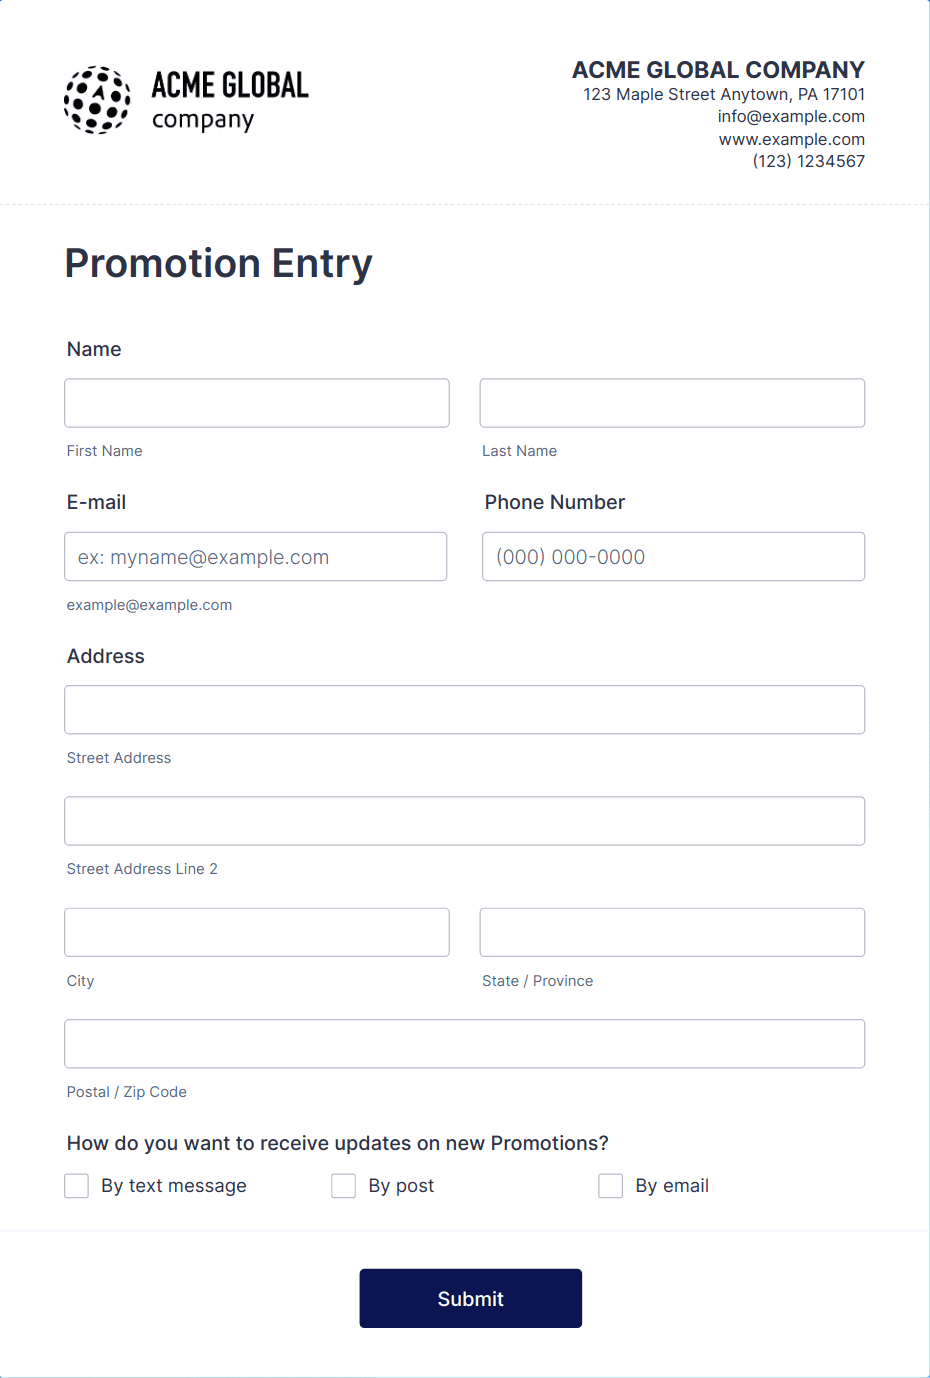This screenshot has width=930, height=1378.
Task: Click into the E-mail field
Action: pyautogui.click(x=256, y=556)
